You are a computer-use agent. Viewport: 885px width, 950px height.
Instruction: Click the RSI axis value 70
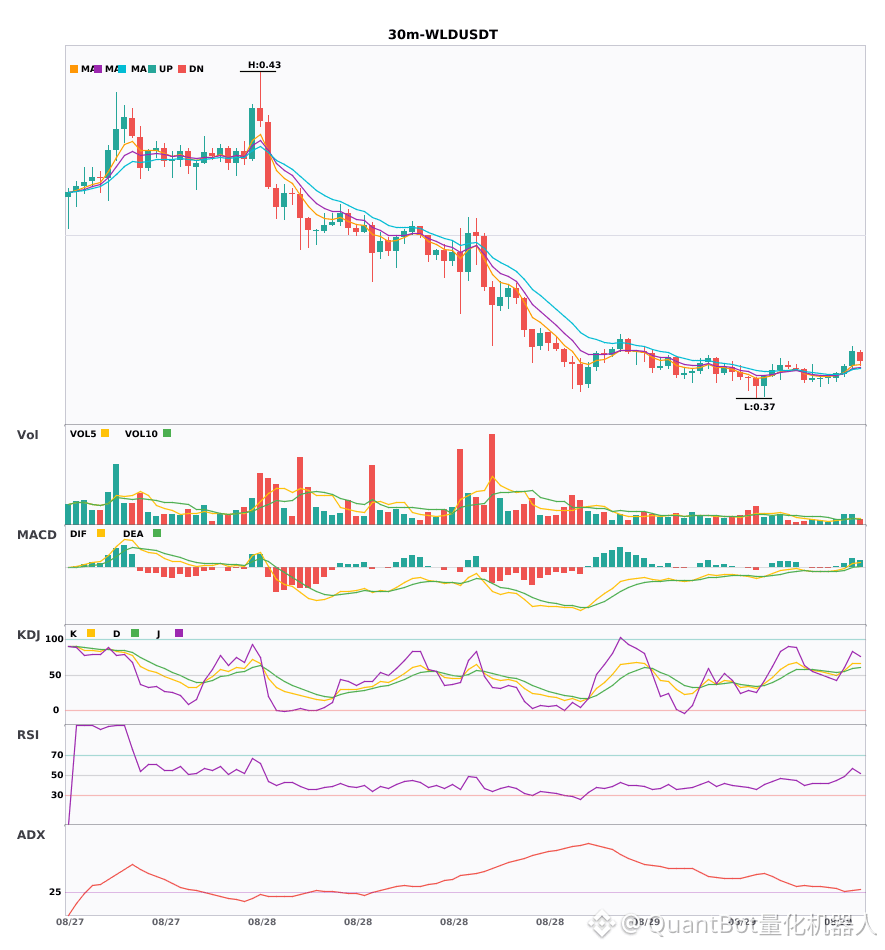[57, 755]
